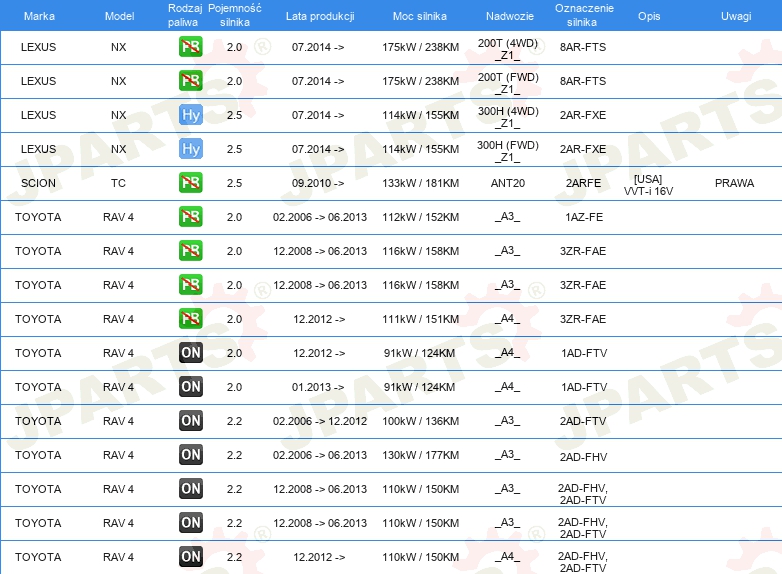Click the ON diesel icon in the 130kW / 177KM row
782x574 pixels.
(191, 454)
